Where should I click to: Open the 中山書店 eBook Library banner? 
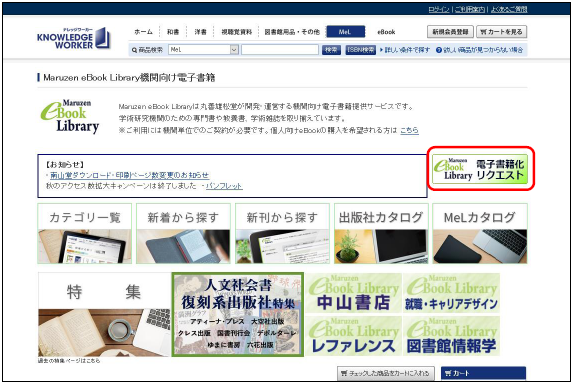pyautogui.click(x=354, y=293)
